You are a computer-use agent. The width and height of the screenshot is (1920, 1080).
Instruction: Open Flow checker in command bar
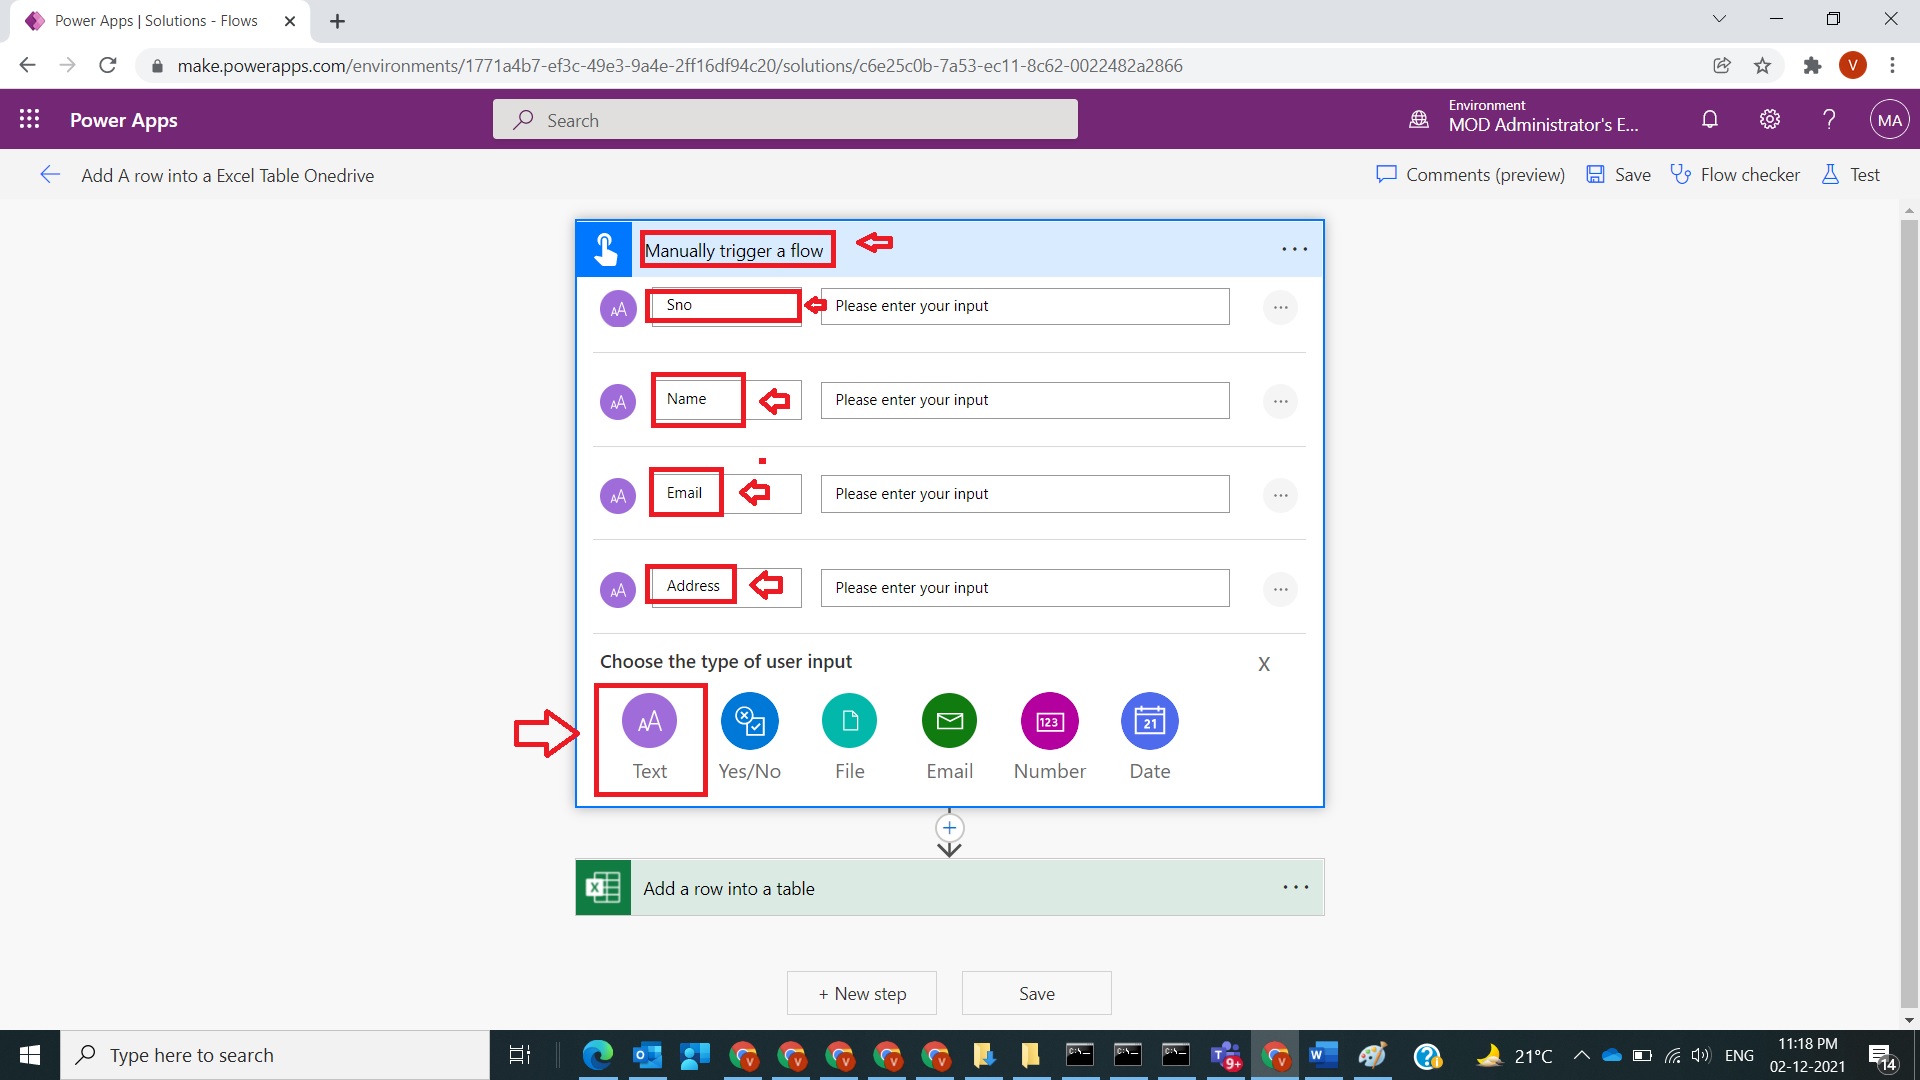pos(1735,175)
